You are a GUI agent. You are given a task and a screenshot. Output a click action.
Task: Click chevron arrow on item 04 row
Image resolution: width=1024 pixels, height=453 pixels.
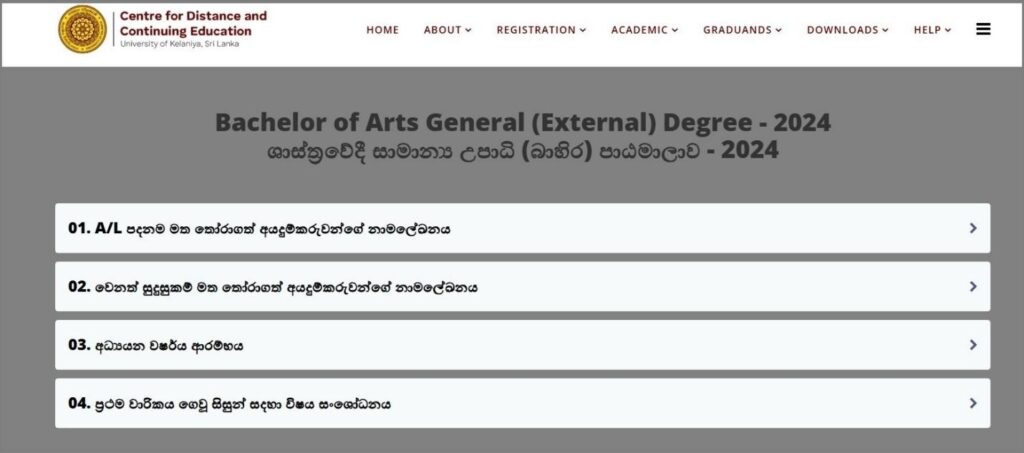(x=973, y=404)
